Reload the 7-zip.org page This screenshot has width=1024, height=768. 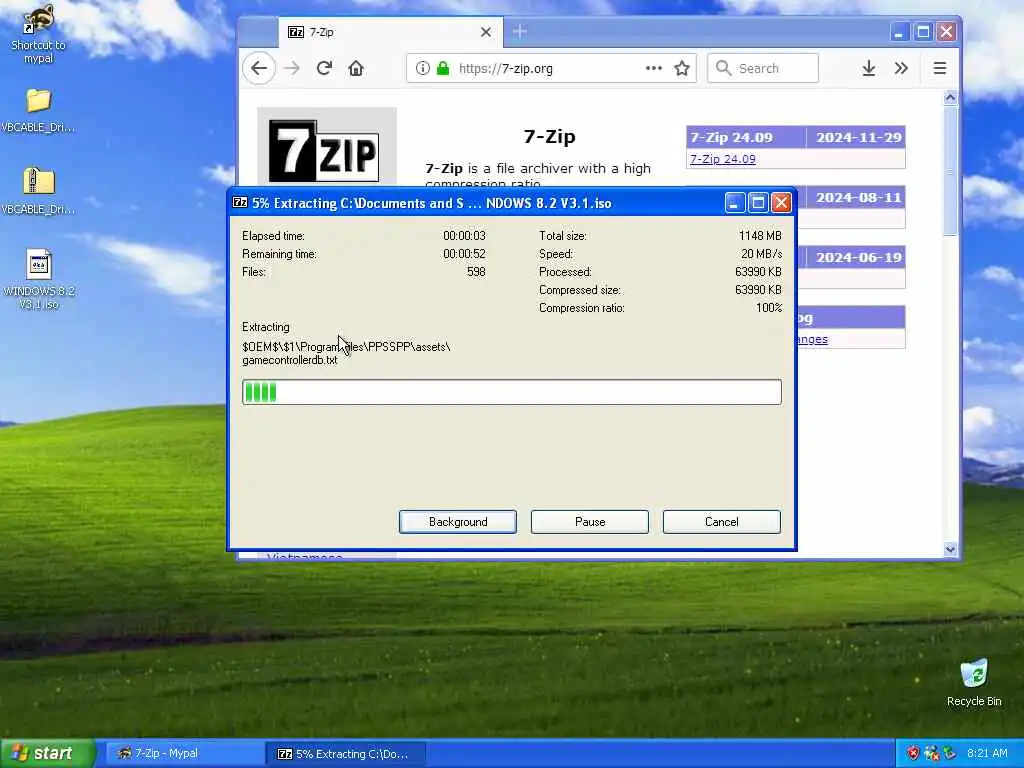(324, 68)
